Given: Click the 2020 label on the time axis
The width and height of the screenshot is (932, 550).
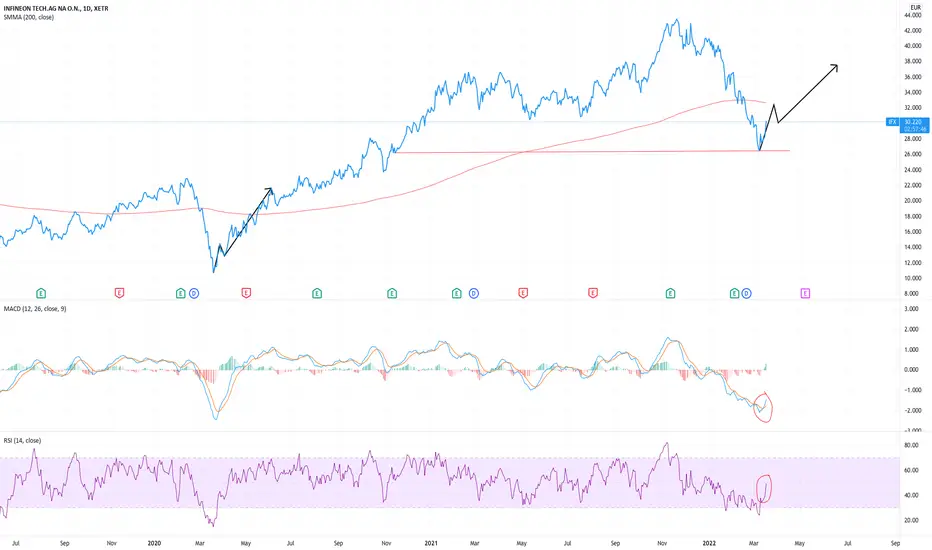Looking at the screenshot, I should pos(154,543).
